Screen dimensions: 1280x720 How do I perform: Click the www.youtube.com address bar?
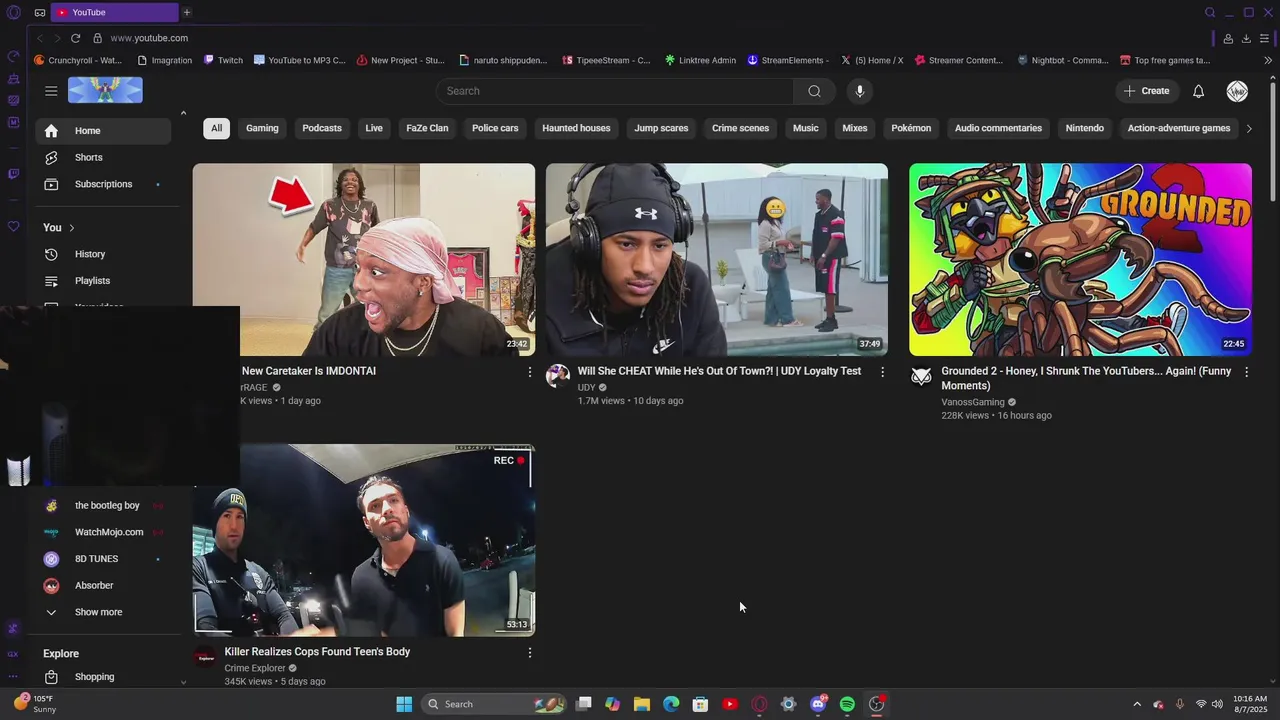[x=149, y=38]
